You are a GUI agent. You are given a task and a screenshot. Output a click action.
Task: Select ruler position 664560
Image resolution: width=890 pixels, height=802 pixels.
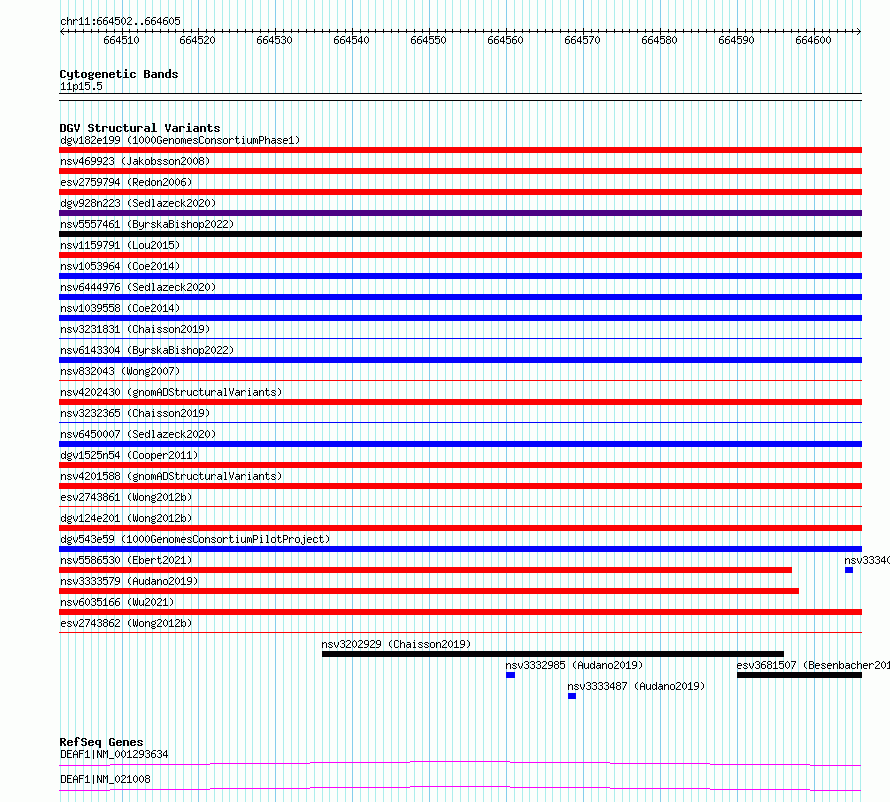pyautogui.click(x=505, y=40)
